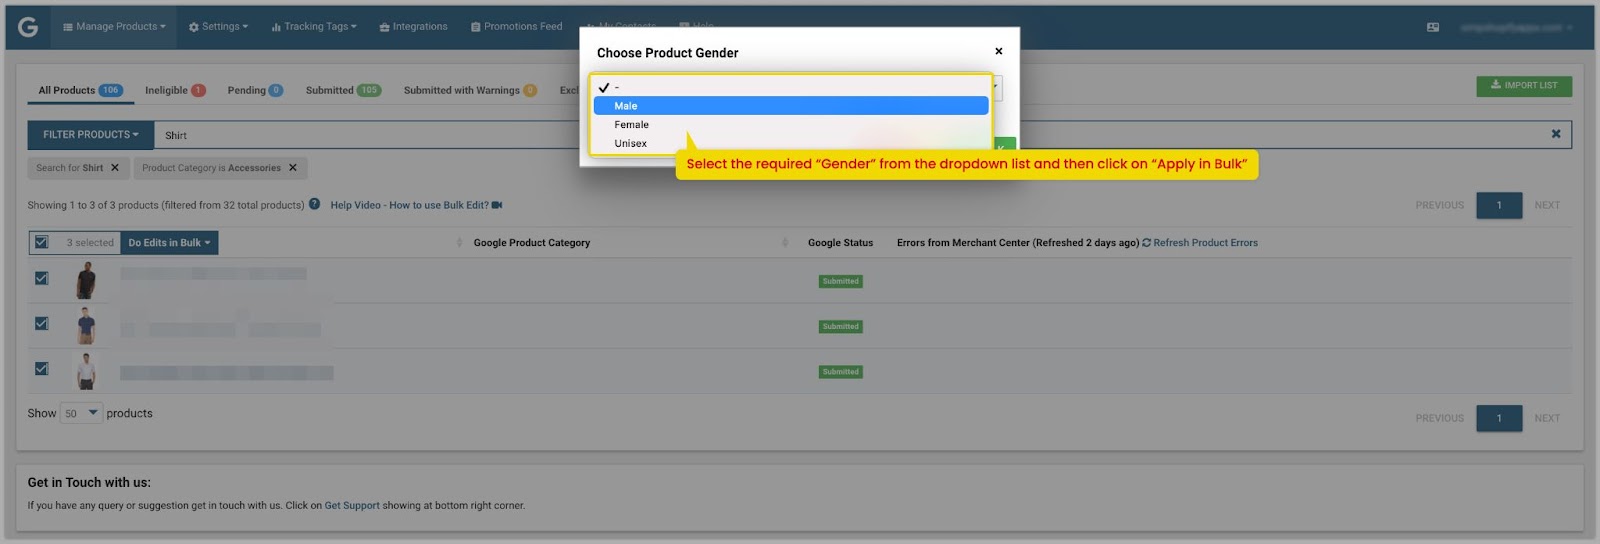
Task: Open the blurred account email menu
Action: click(x=1516, y=27)
